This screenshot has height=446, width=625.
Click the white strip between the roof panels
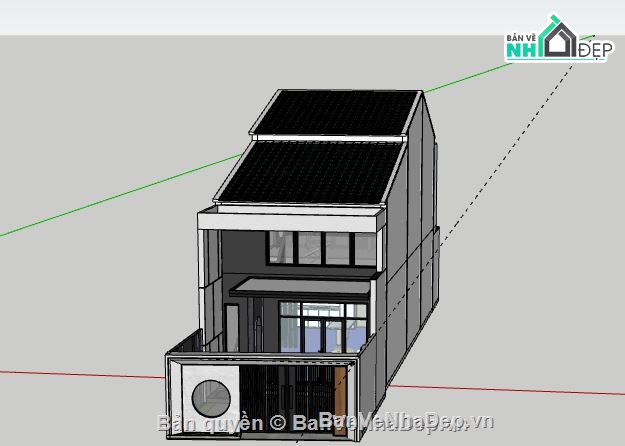[x=330, y=137]
